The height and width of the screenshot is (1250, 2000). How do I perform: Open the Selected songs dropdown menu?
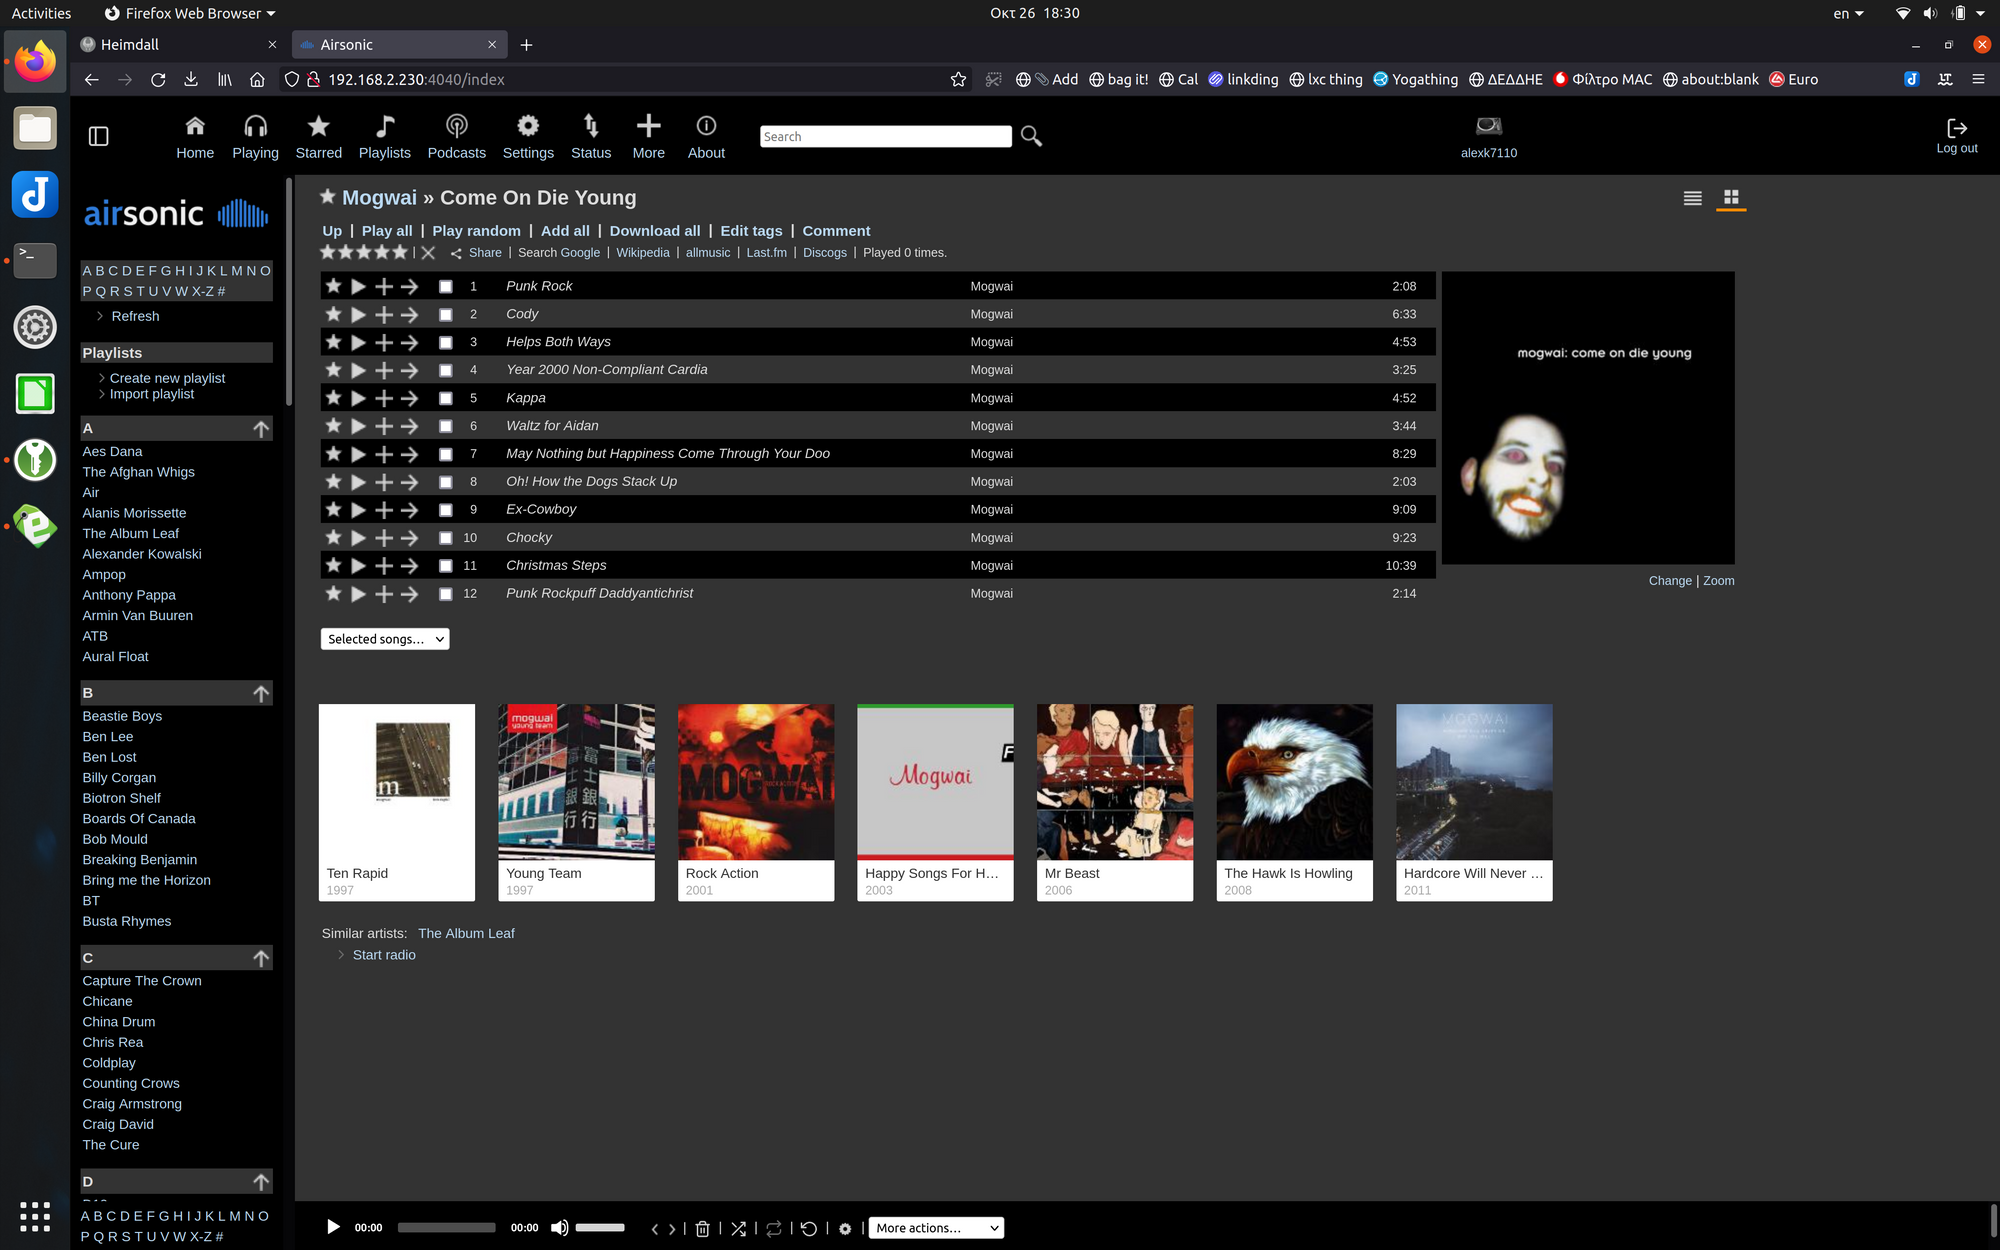383,638
